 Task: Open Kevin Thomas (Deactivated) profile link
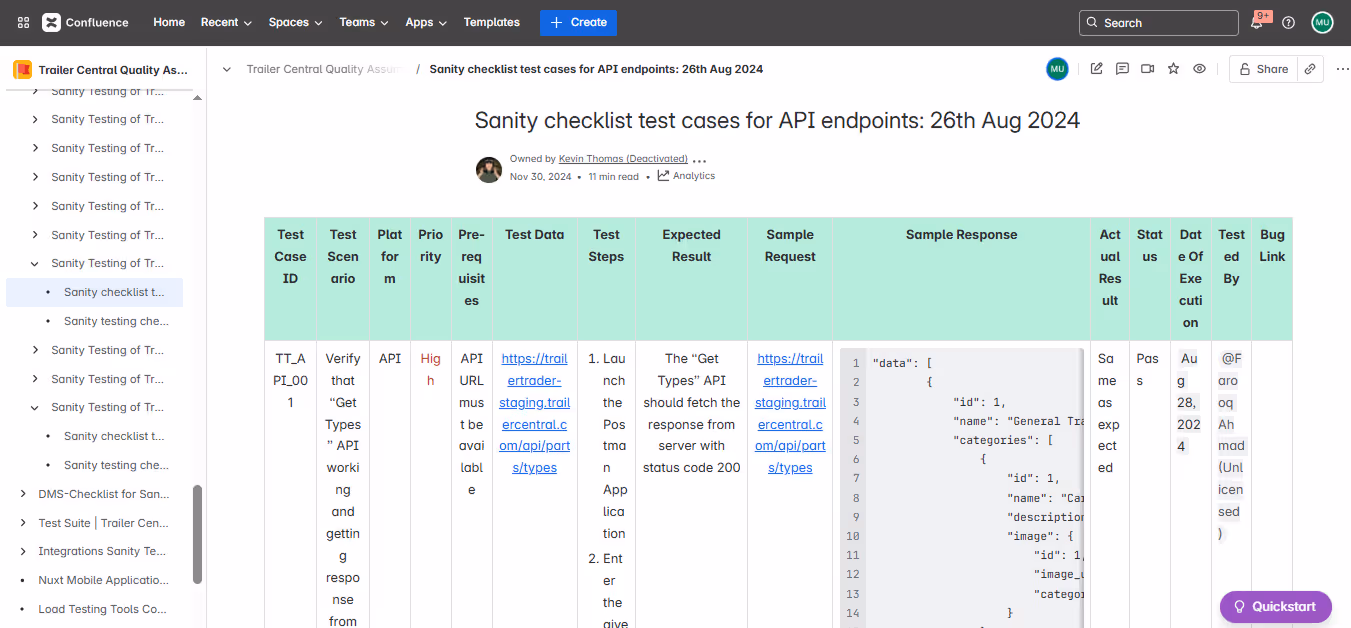click(623, 159)
